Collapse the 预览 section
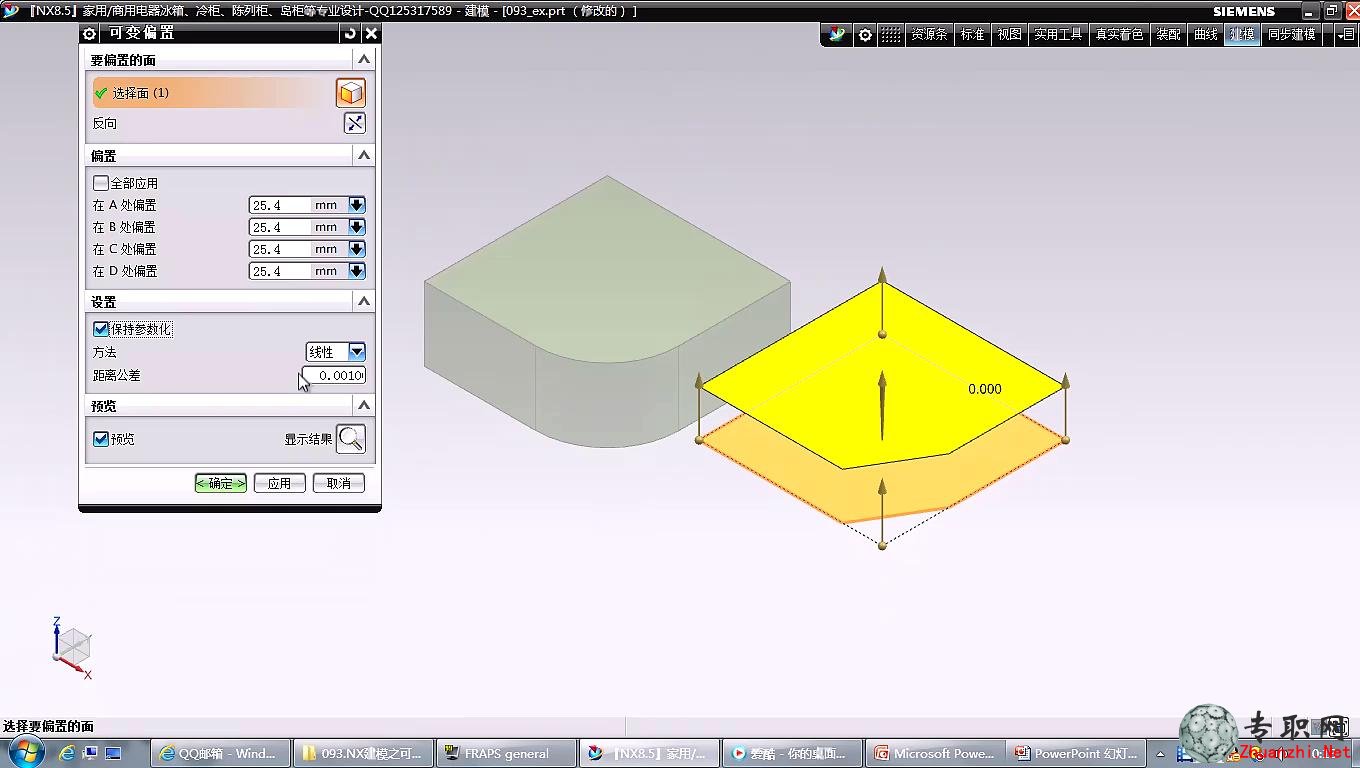The height and width of the screenshot is (768, 1360). [364, 405]
